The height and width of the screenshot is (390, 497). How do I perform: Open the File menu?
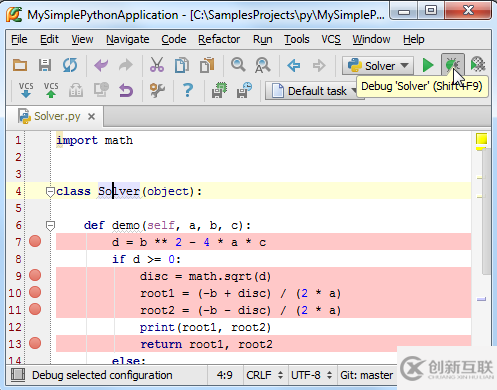pyautogui.click(x=19, y=39)
